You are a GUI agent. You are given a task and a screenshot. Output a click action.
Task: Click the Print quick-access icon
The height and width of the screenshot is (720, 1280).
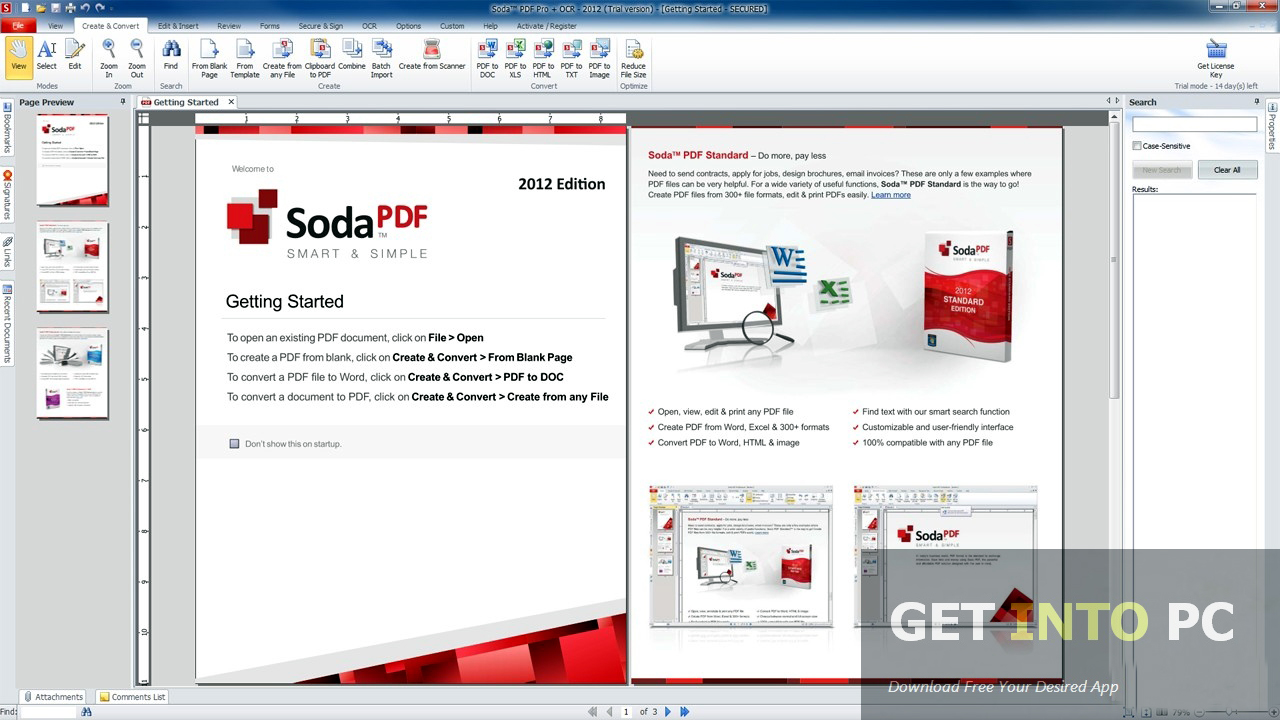pyautogui.click(x=70, y=8)
